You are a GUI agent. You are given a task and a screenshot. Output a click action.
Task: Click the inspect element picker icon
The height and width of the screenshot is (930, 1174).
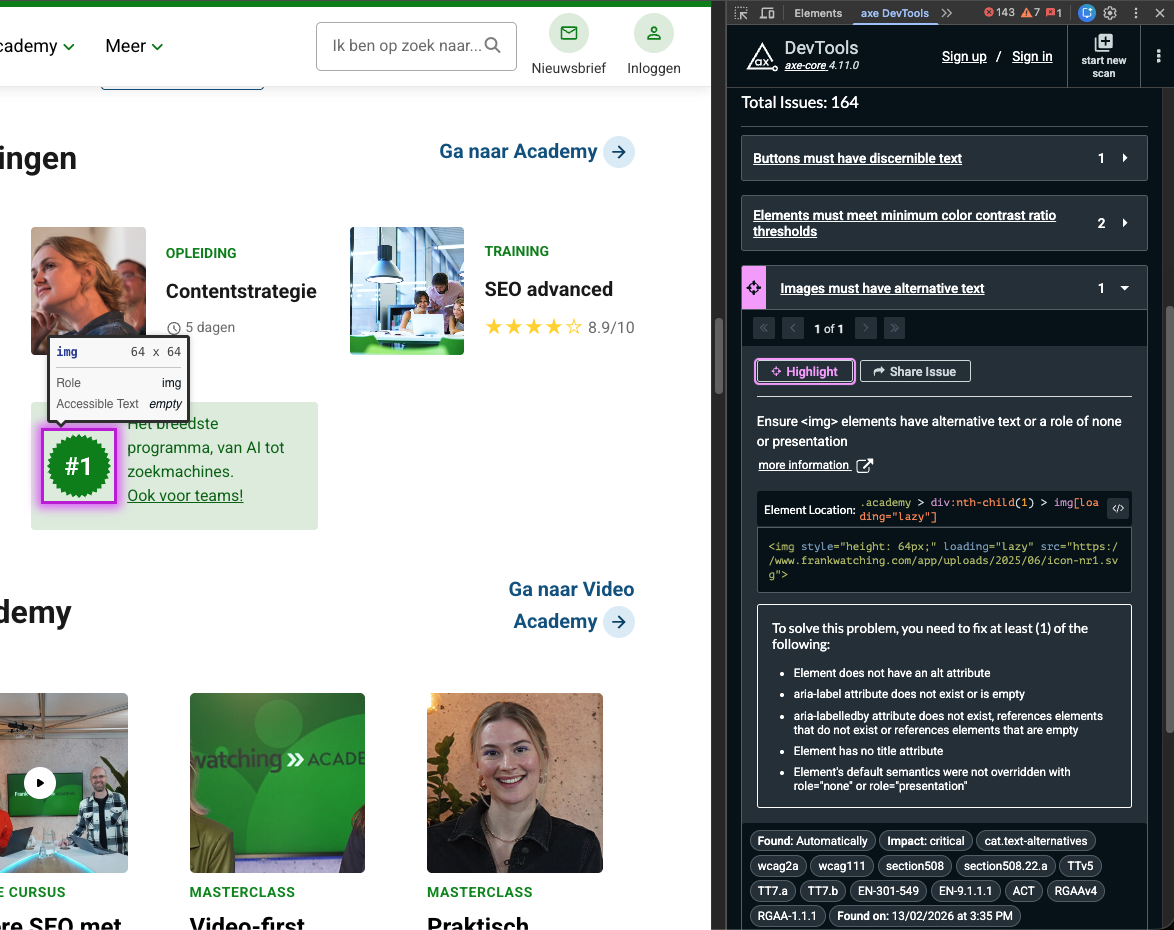[x=741, y=13]
